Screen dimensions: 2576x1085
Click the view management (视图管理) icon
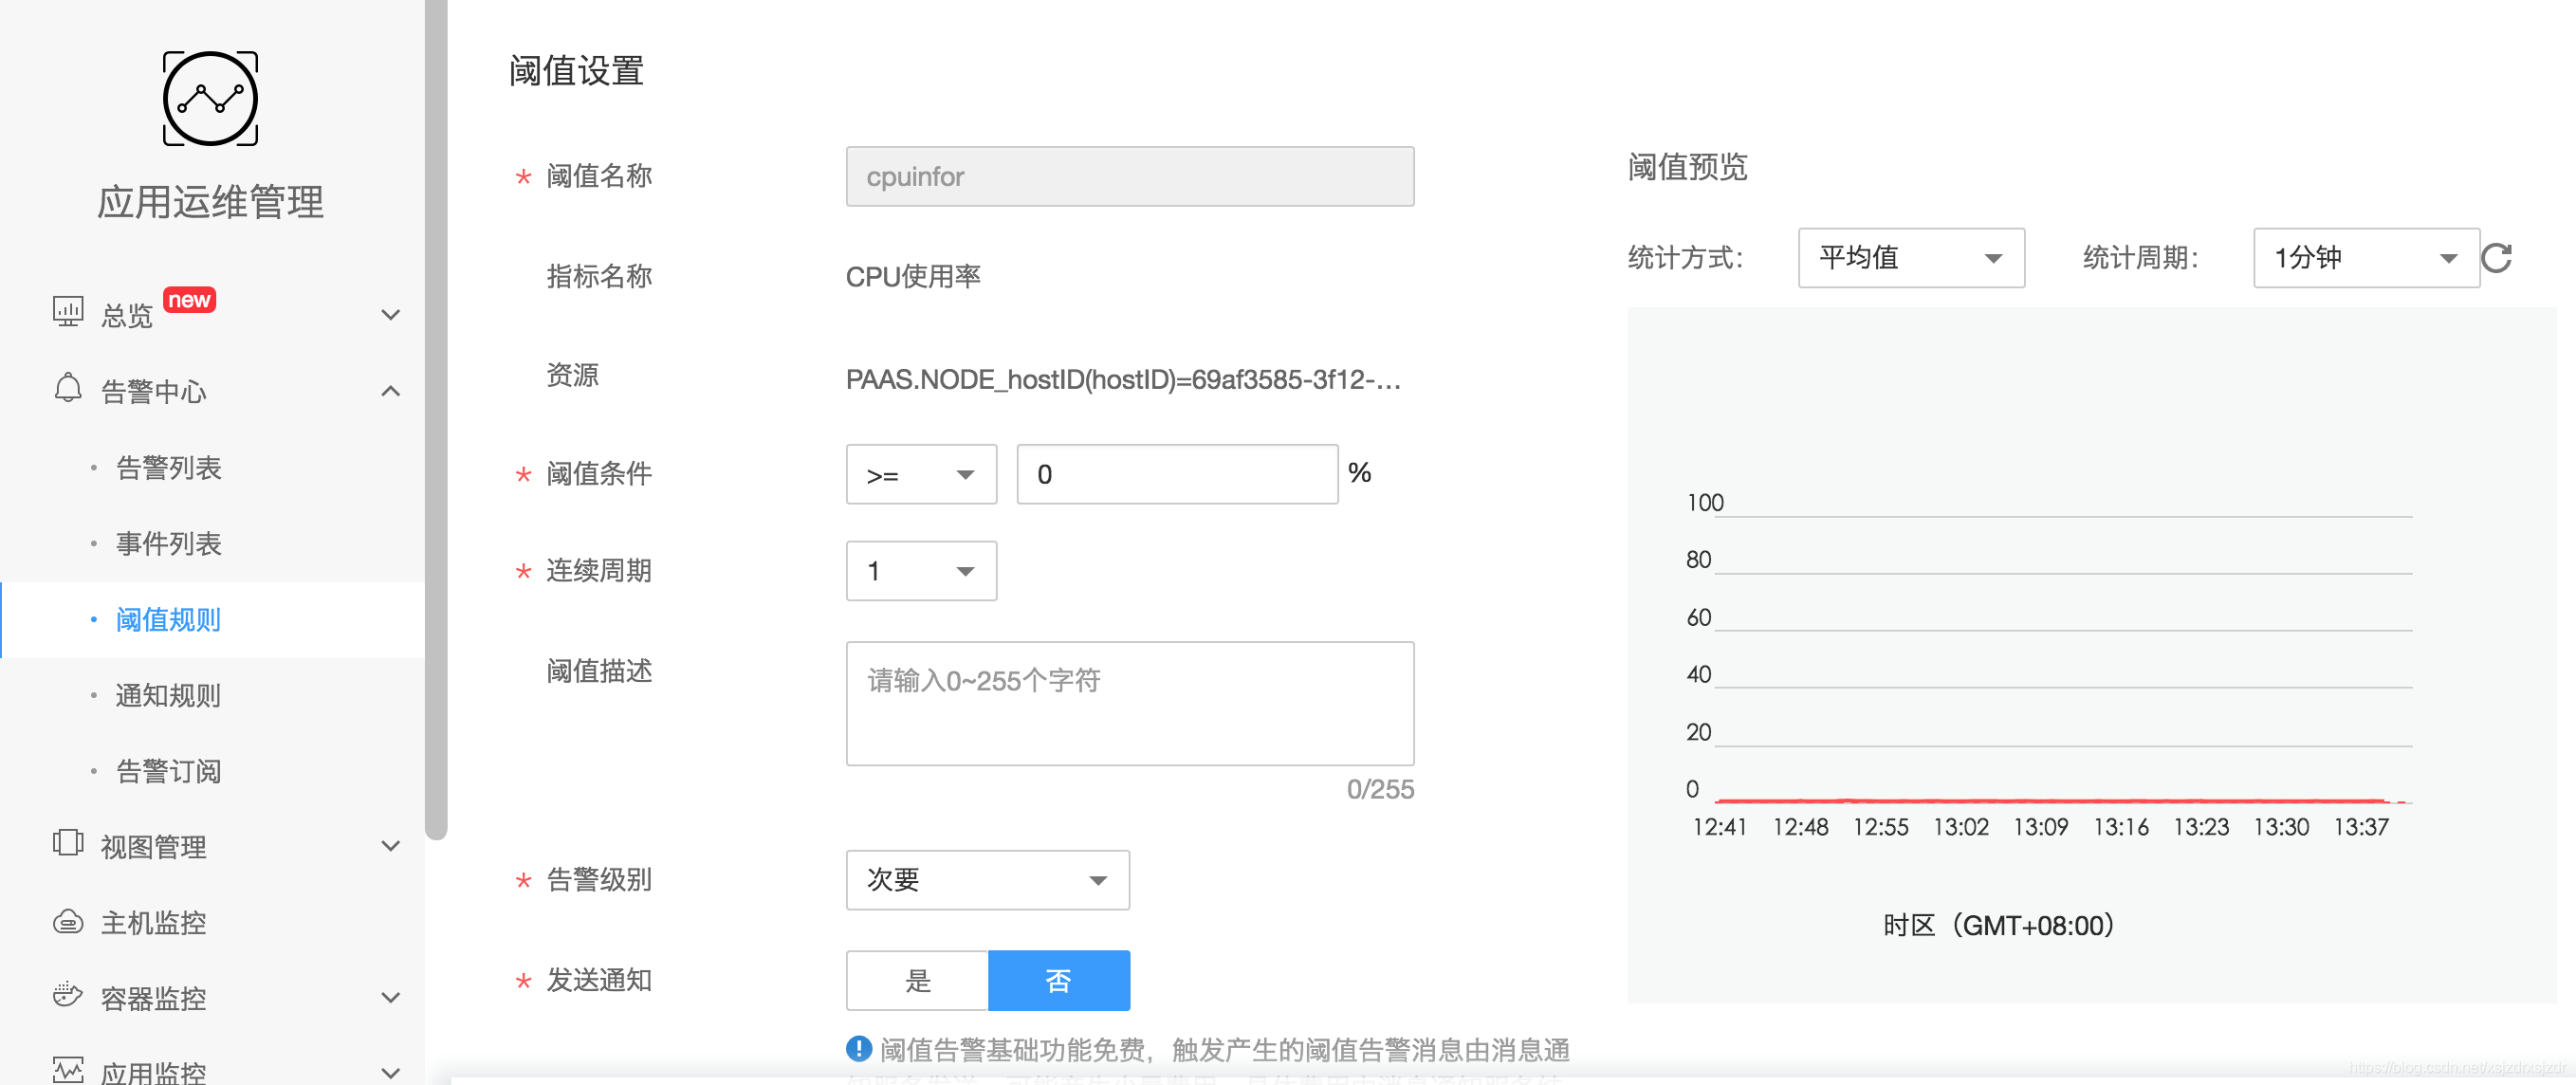point(68,844)
